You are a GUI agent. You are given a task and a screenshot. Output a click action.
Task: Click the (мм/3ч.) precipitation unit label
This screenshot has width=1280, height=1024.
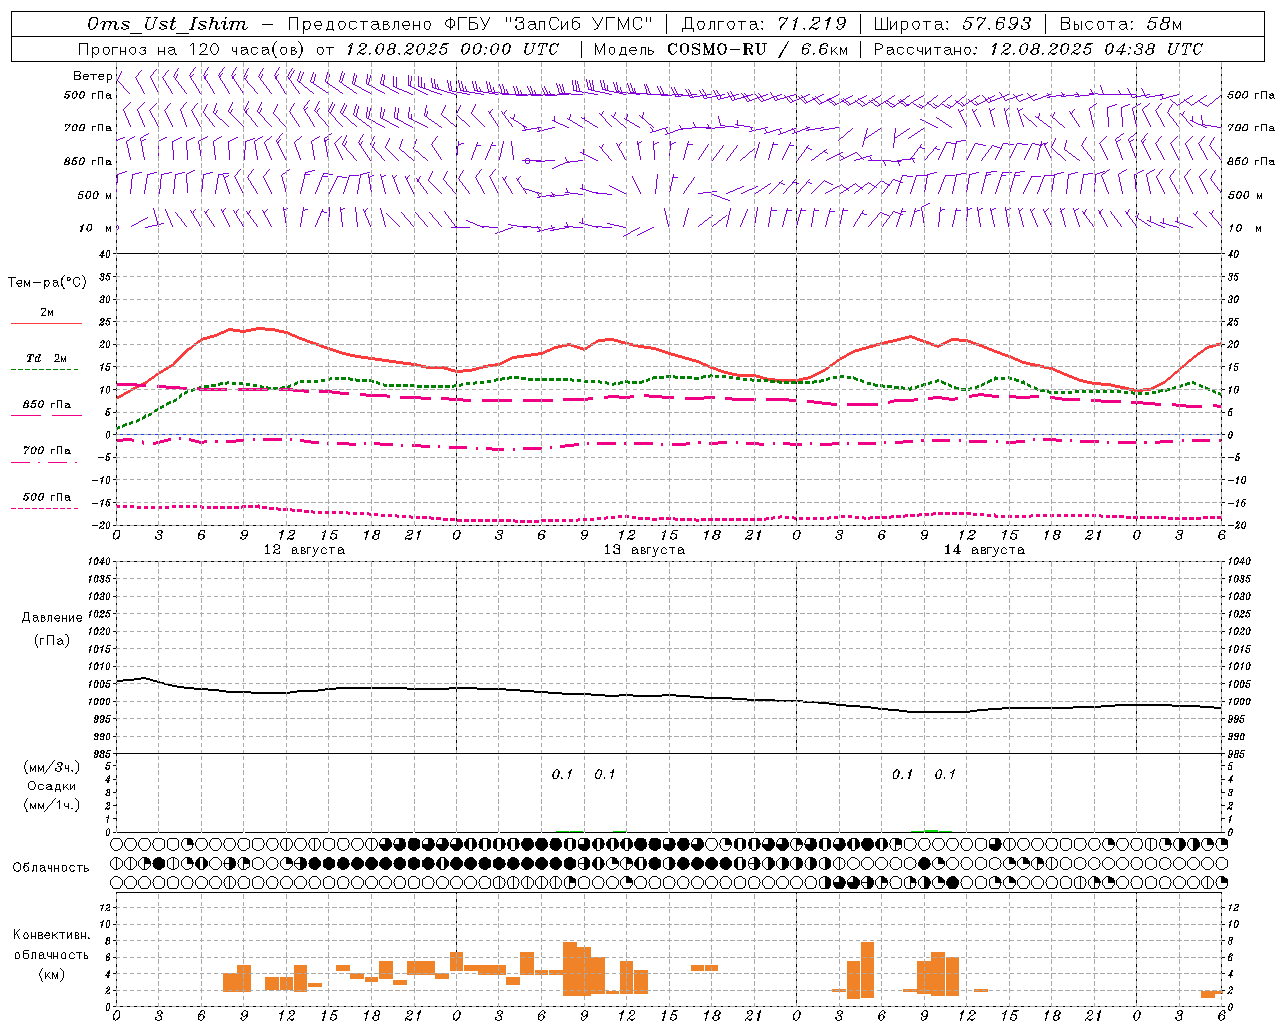(x=52, y=767)
